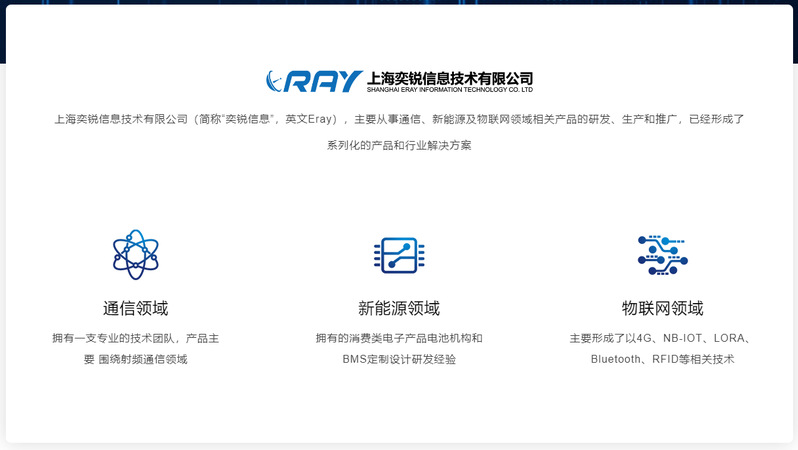798x450 pixels.
Task: Click the text BMS定制设计研发经验
Action: click(x=399, y=359)
